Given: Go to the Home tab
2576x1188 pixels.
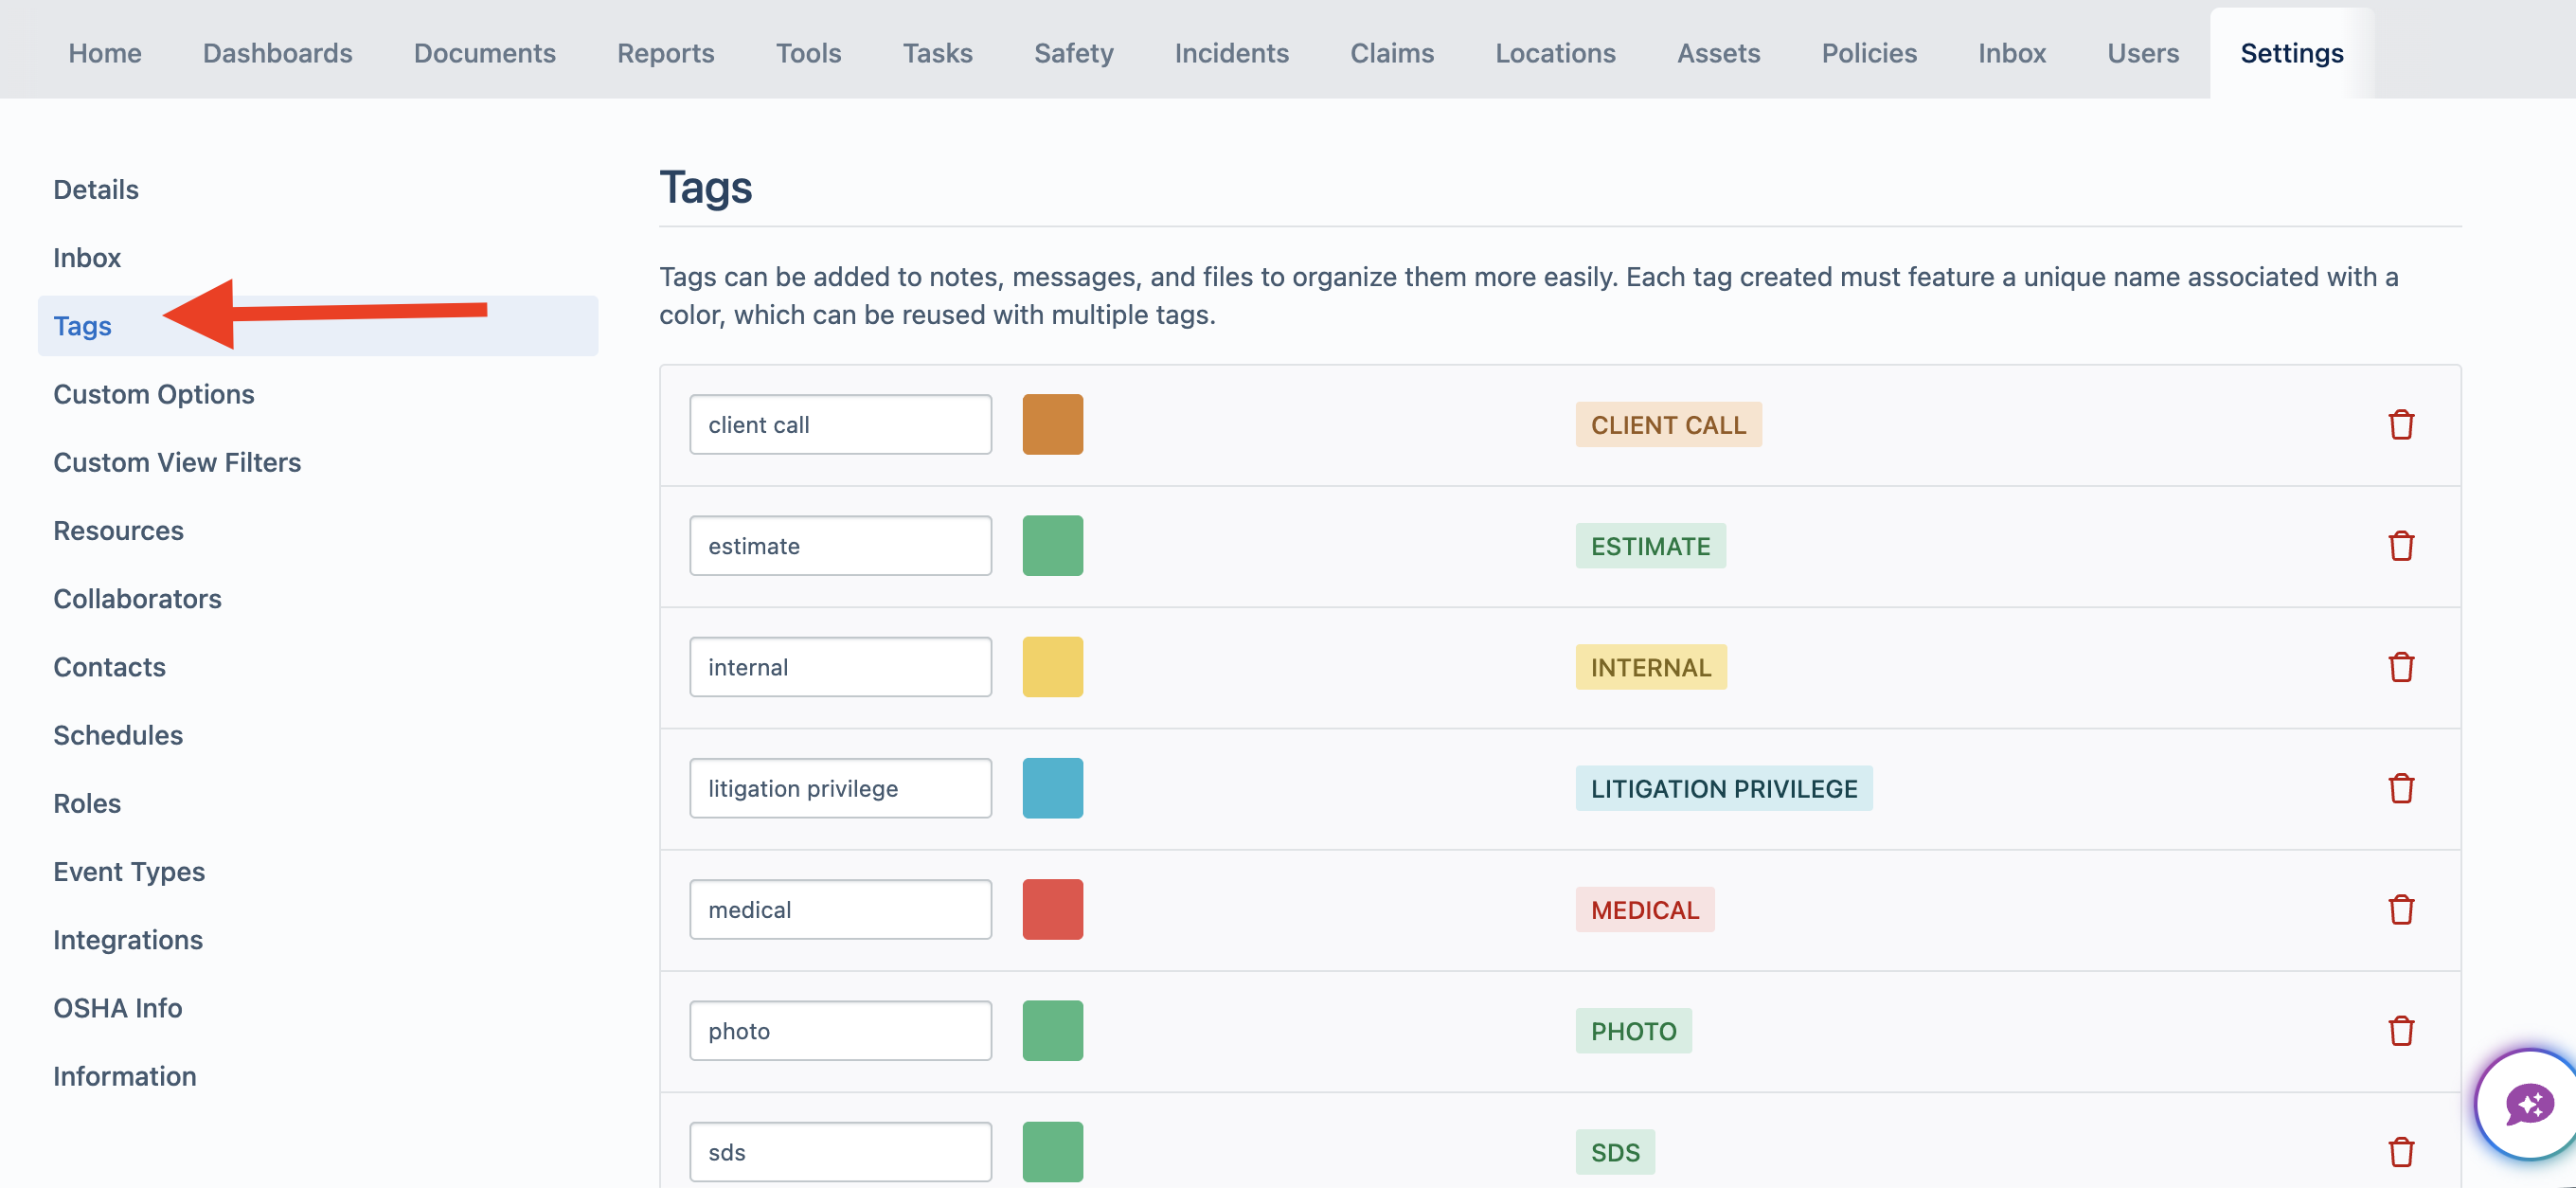Looking at the screenshot, I should pos(105,53).
